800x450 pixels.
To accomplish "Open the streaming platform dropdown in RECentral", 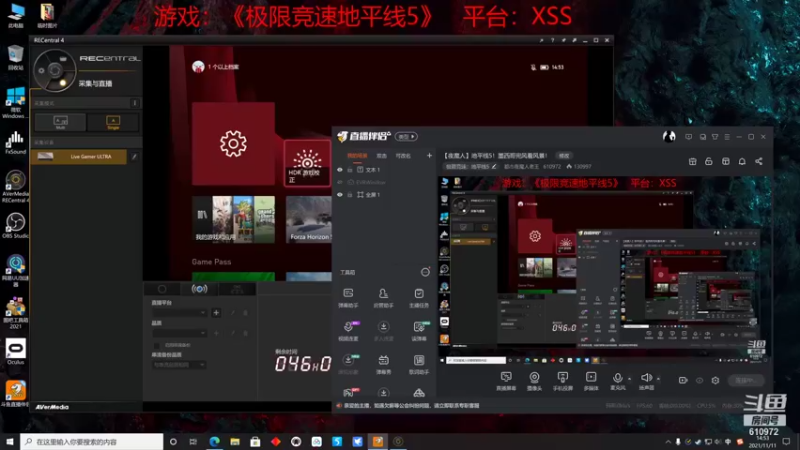I will click(179, 312).
